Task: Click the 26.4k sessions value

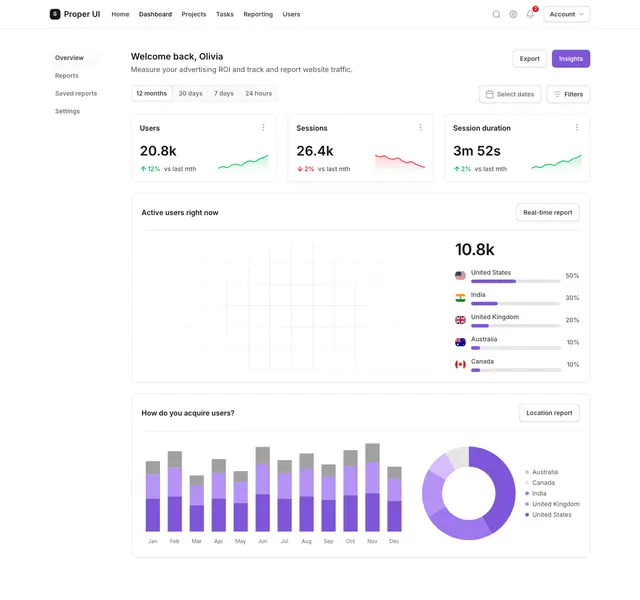Action: 315,151
